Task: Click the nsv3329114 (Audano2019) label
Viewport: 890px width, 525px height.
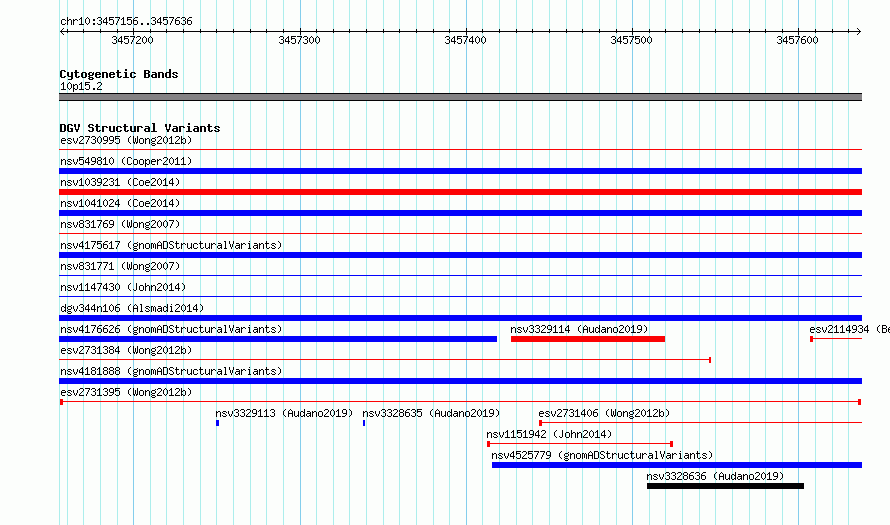Action: (579, 329)
